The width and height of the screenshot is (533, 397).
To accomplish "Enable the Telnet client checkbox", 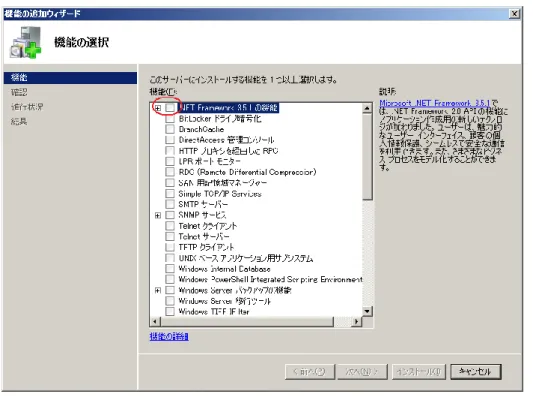I will (170, 226).
